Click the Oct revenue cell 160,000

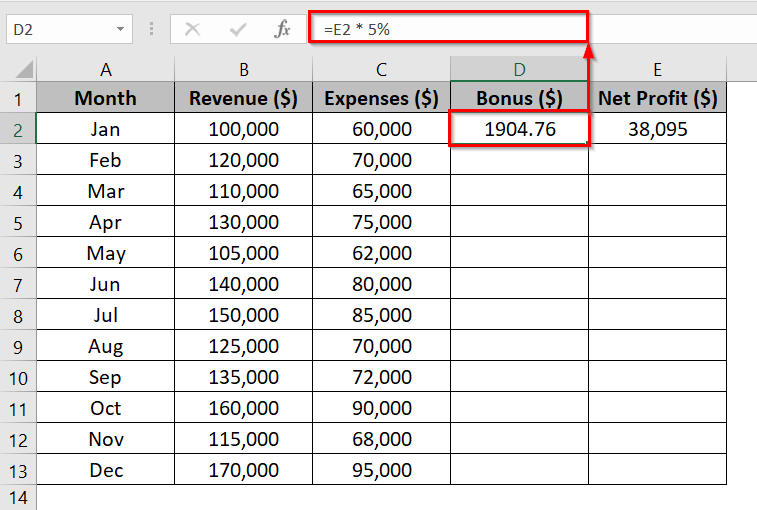pyautogui.click(x=243, y=408)
